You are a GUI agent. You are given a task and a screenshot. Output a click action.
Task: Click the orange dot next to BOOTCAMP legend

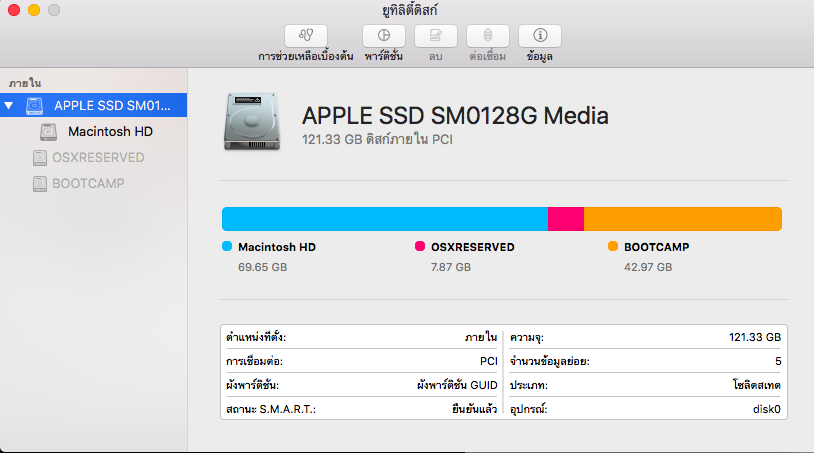pyautogui.click(x=613, y=246)
